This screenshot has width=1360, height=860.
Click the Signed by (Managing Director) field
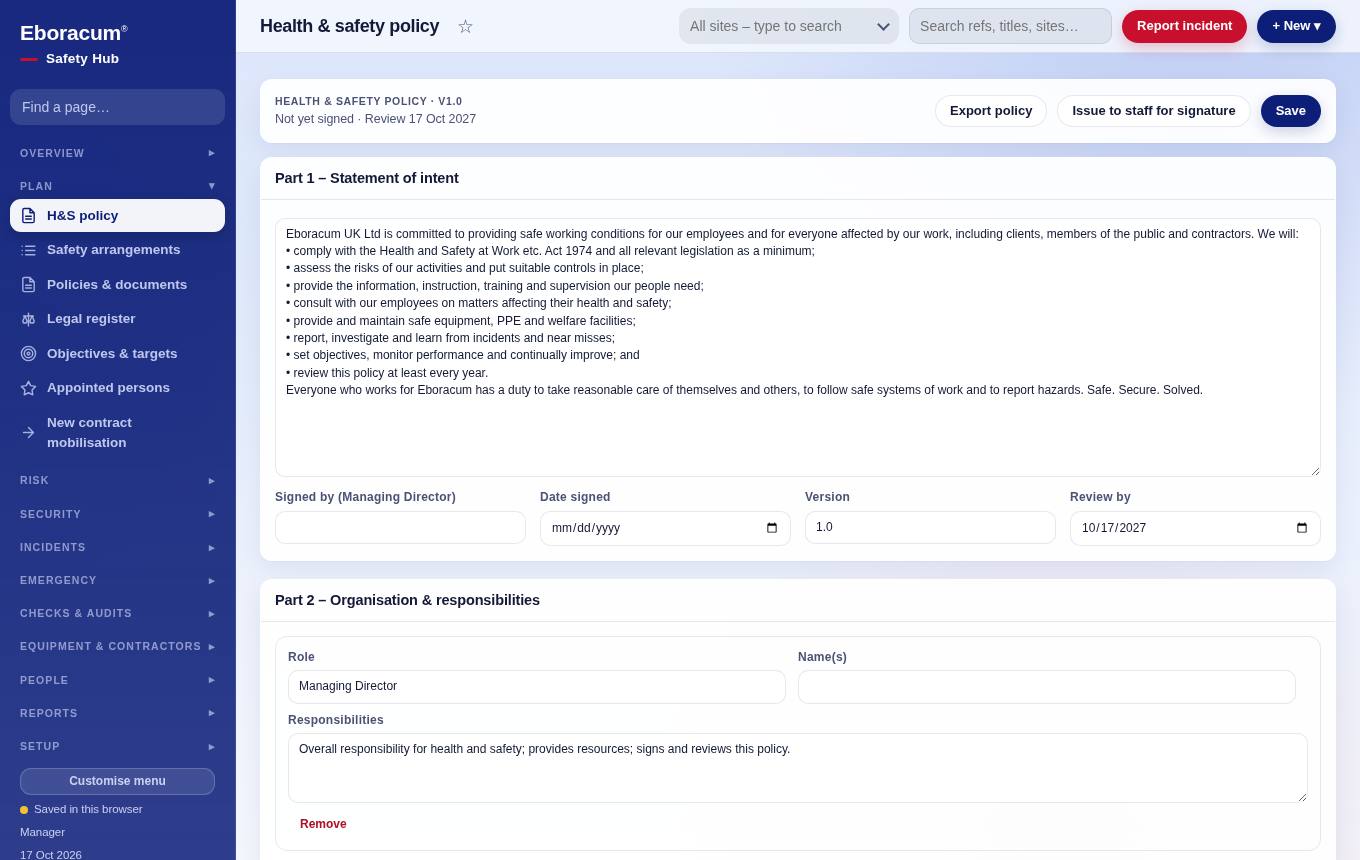tap(400, 528)
